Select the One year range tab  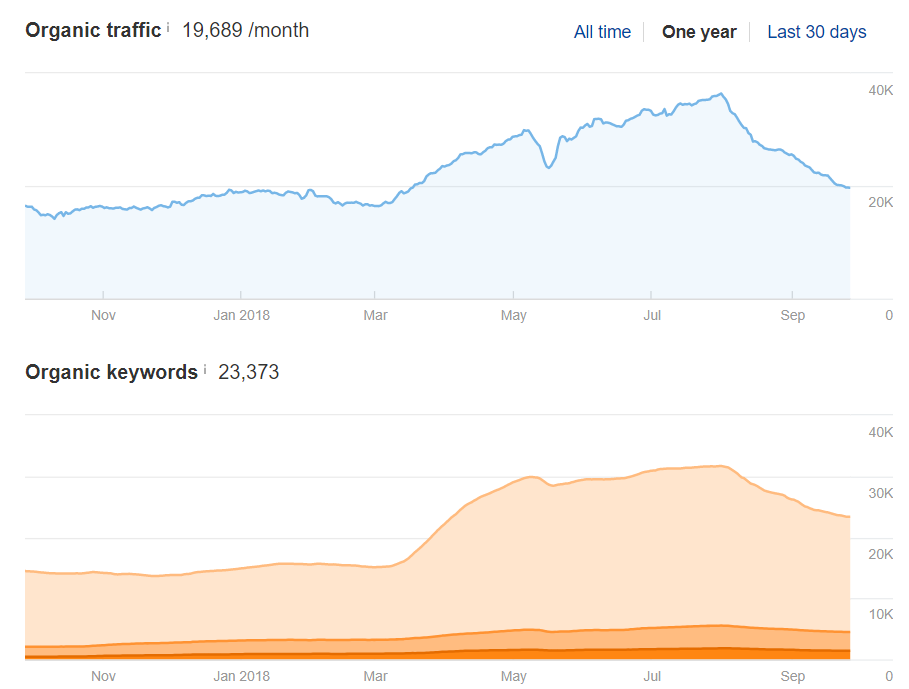click(x=699, y=32)
